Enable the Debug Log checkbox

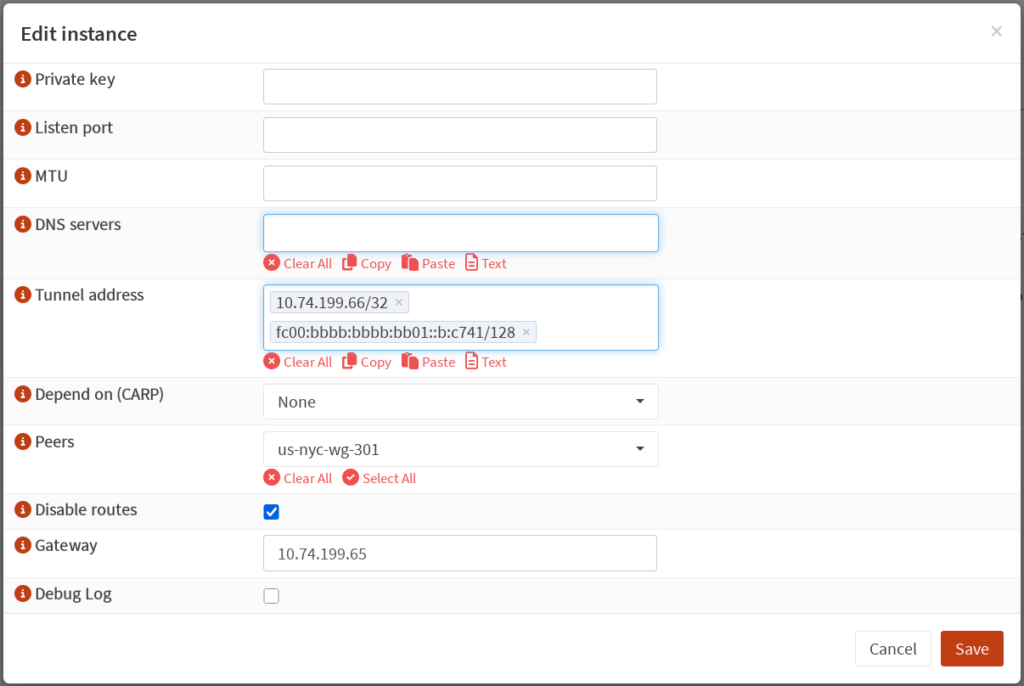coord(271,596)
